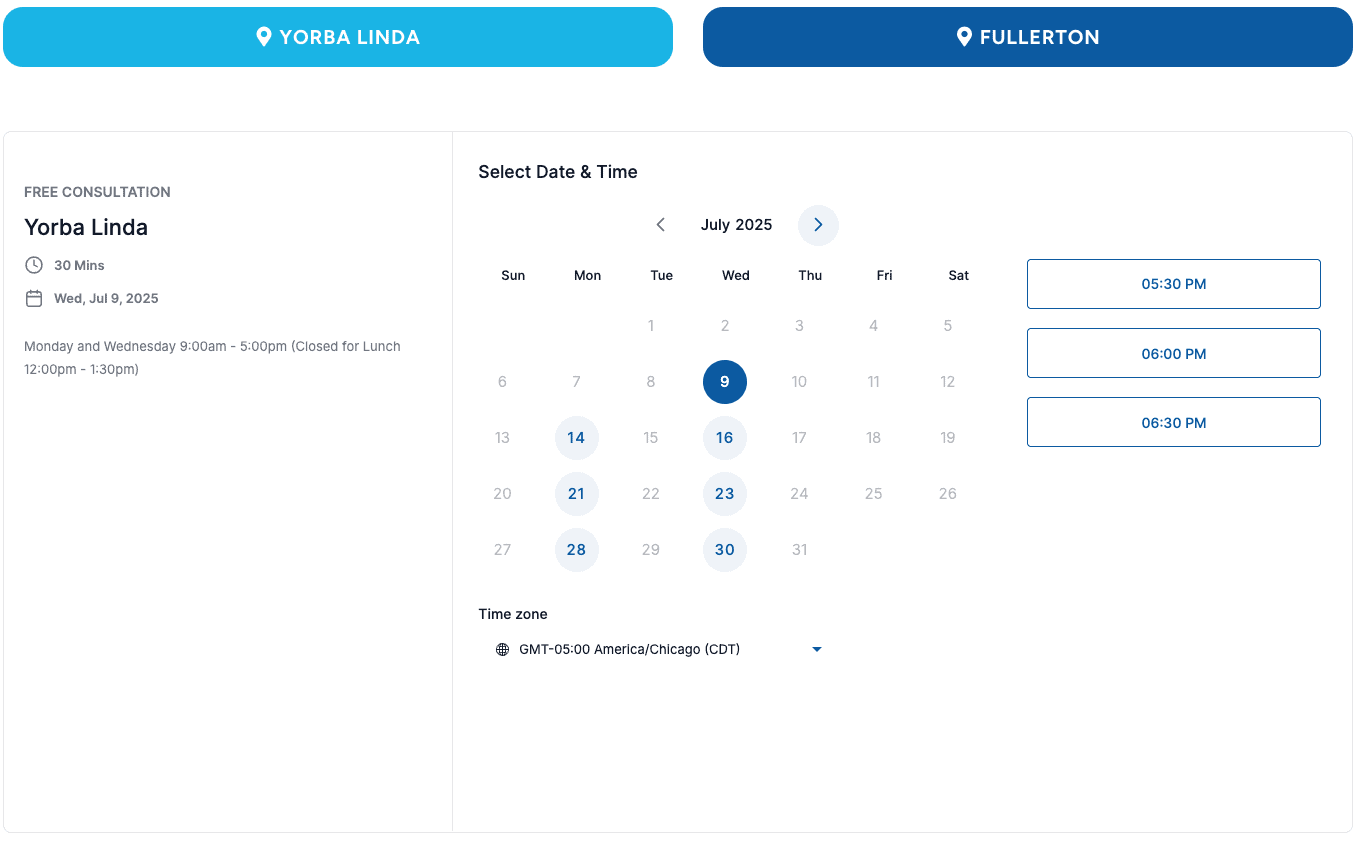Switch to the Yorba Linda location

338,37
